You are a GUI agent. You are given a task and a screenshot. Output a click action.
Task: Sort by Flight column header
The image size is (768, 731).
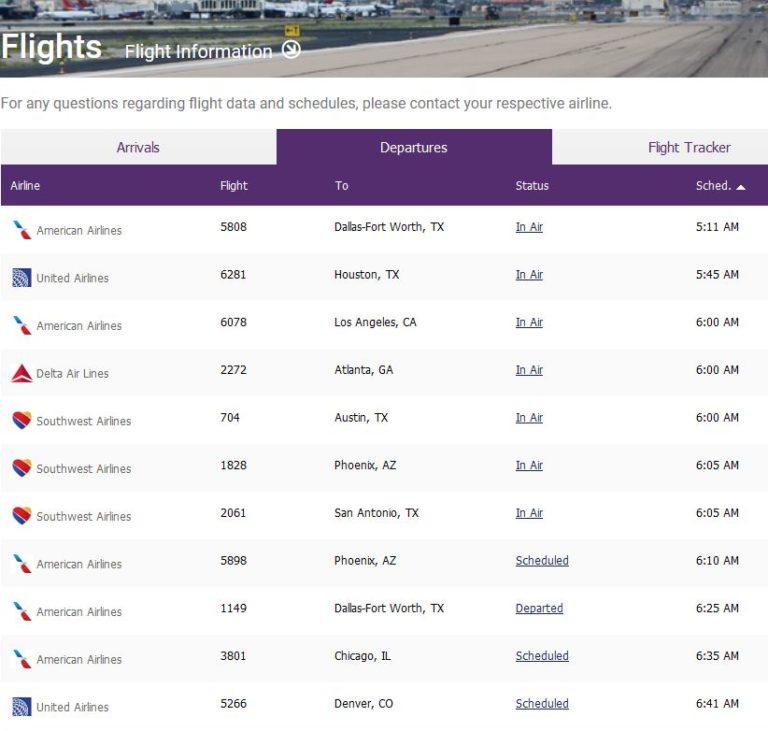(x=234, y=186)
